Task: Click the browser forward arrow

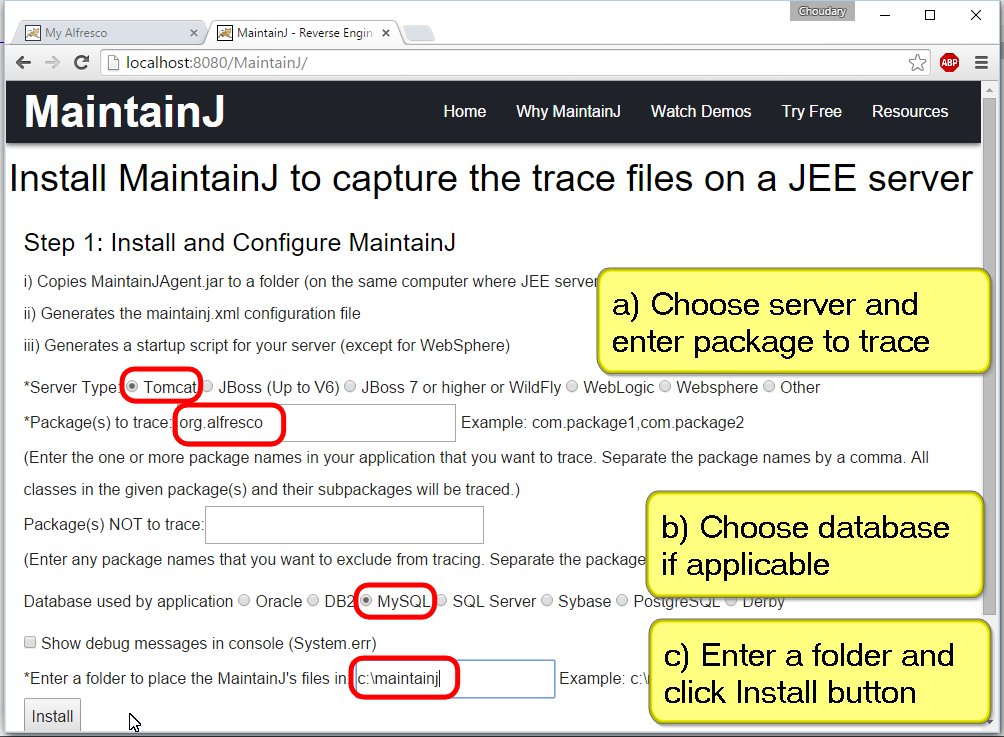Action: tap(53, 63)
